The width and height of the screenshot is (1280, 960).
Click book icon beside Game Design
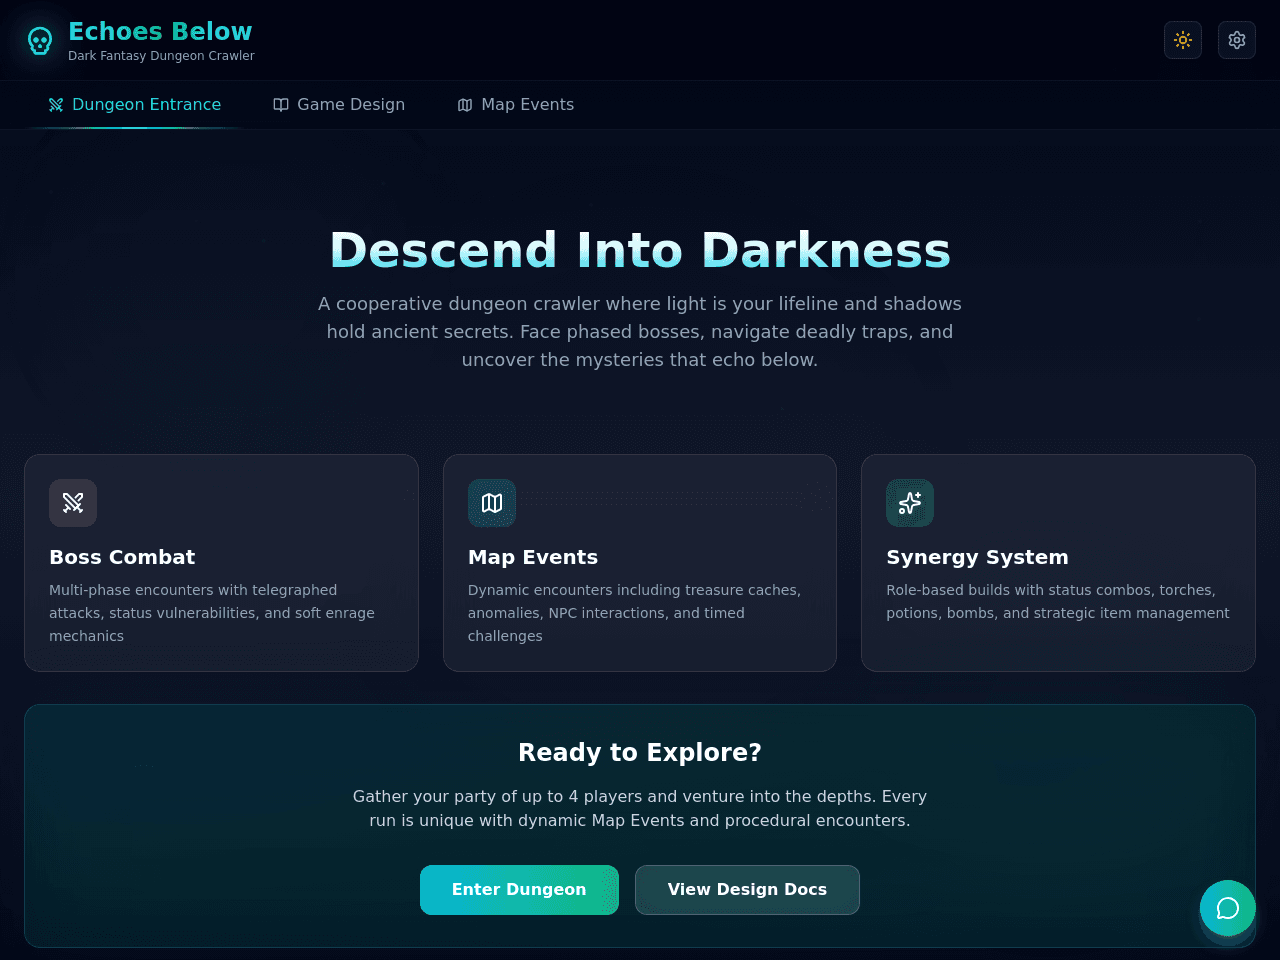pyautogui.click(x=281, y=105)
